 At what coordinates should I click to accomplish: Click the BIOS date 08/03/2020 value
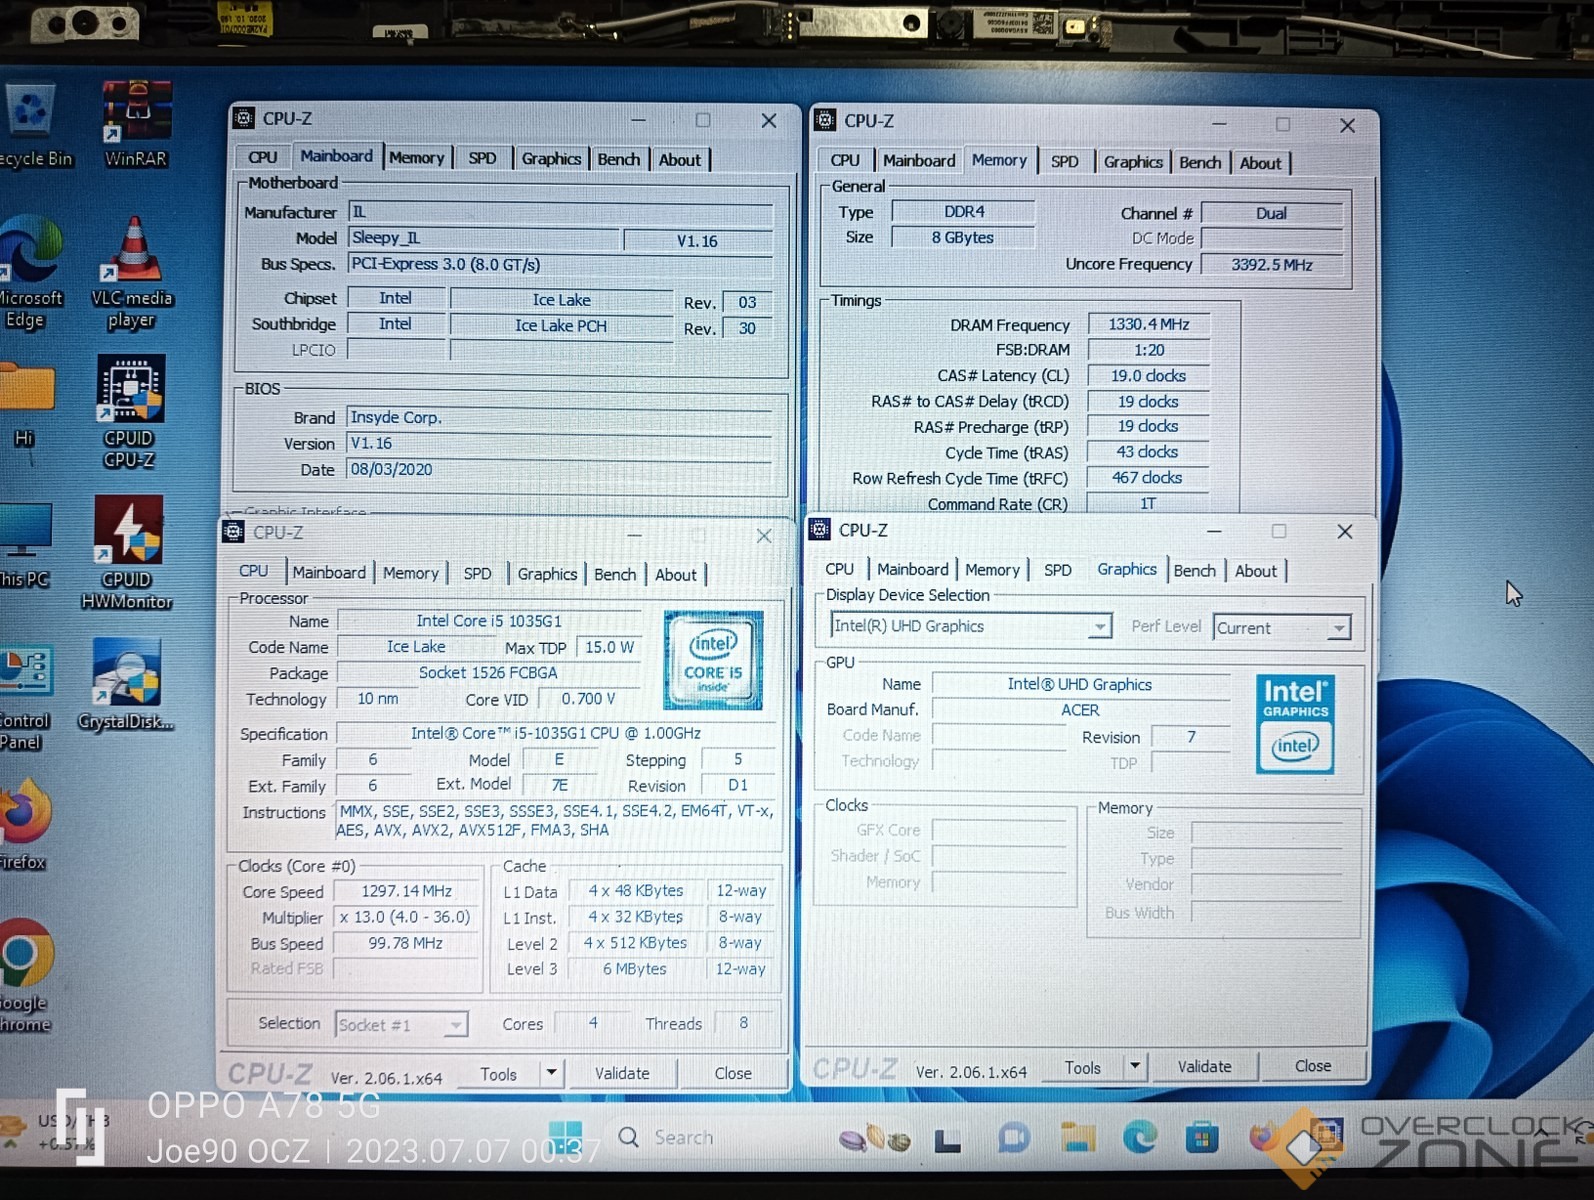tap(560, 469)
